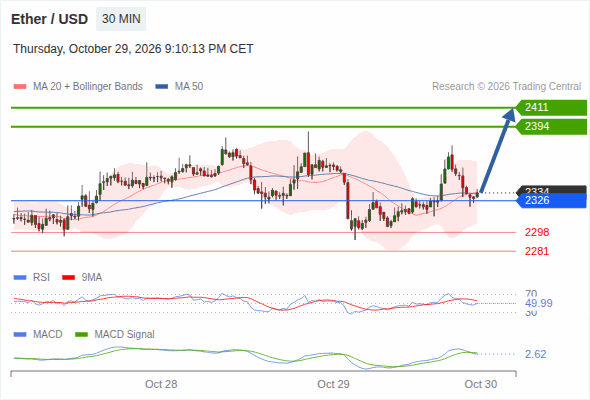Click the MACD legend label

click(47, 335)
